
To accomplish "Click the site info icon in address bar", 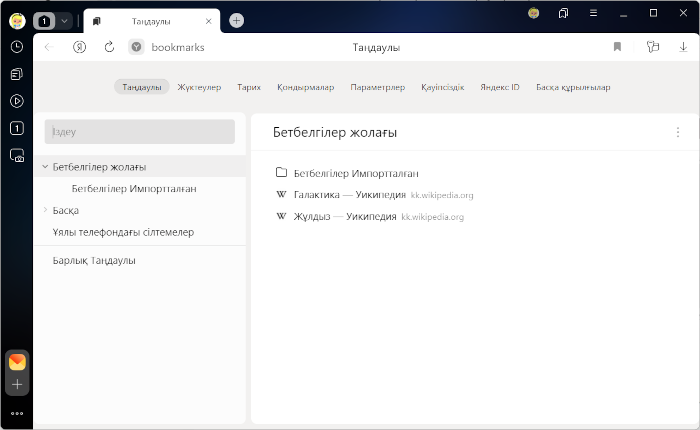I will pos(137,47).
